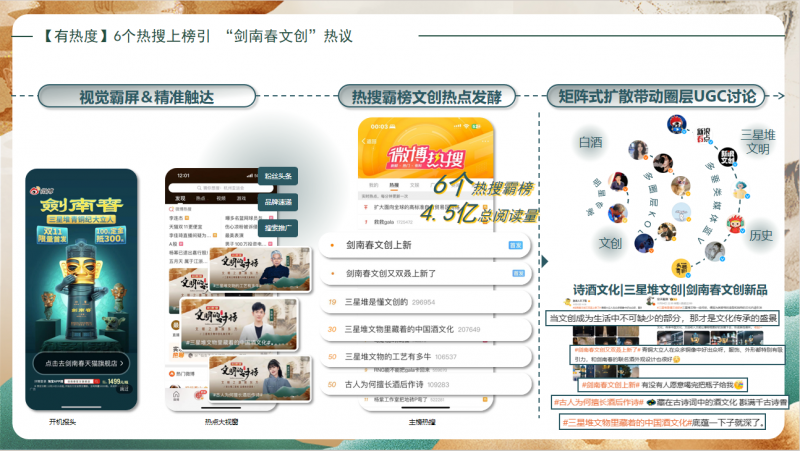Open the yellow circular logo avatar
Screen dimensions: 800x451
(x=681, y=266)
